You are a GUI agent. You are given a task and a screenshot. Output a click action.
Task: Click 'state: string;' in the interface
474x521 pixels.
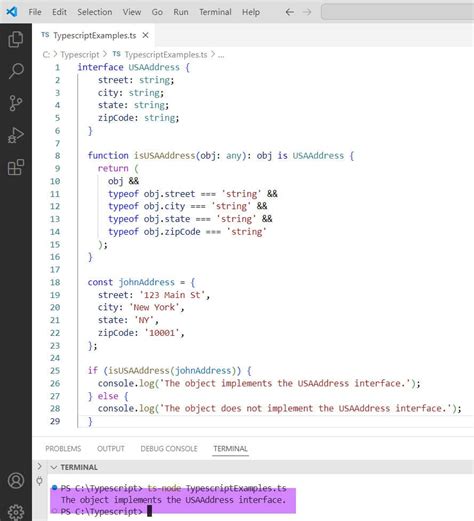[133, 105]
